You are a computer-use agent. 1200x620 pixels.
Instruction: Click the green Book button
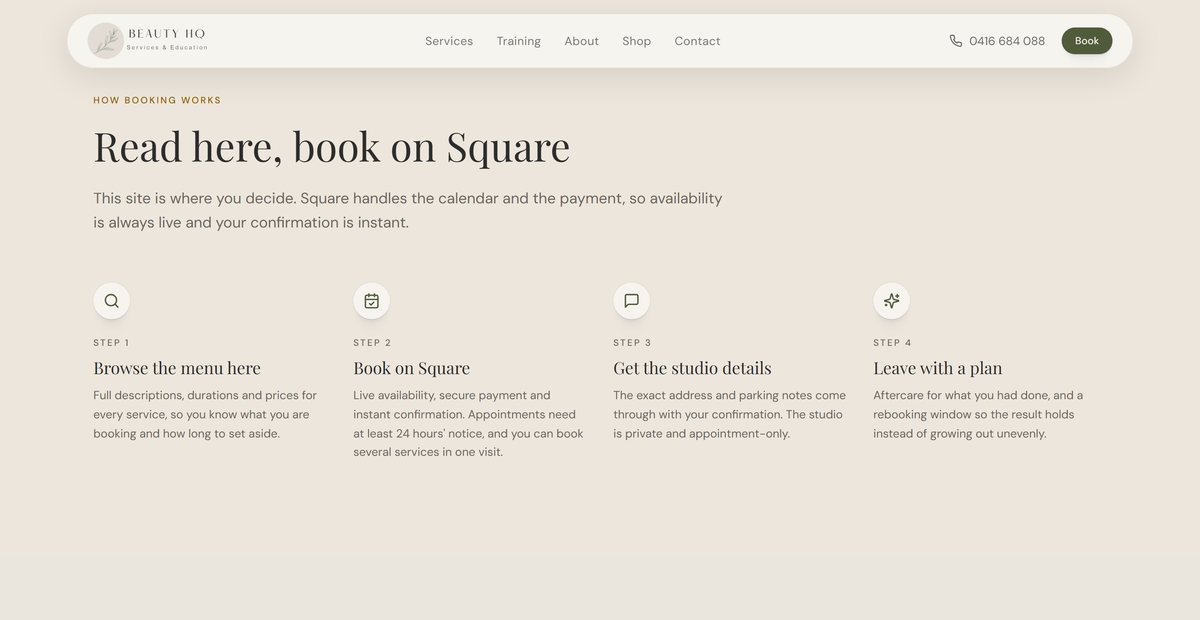point(1087,41)
